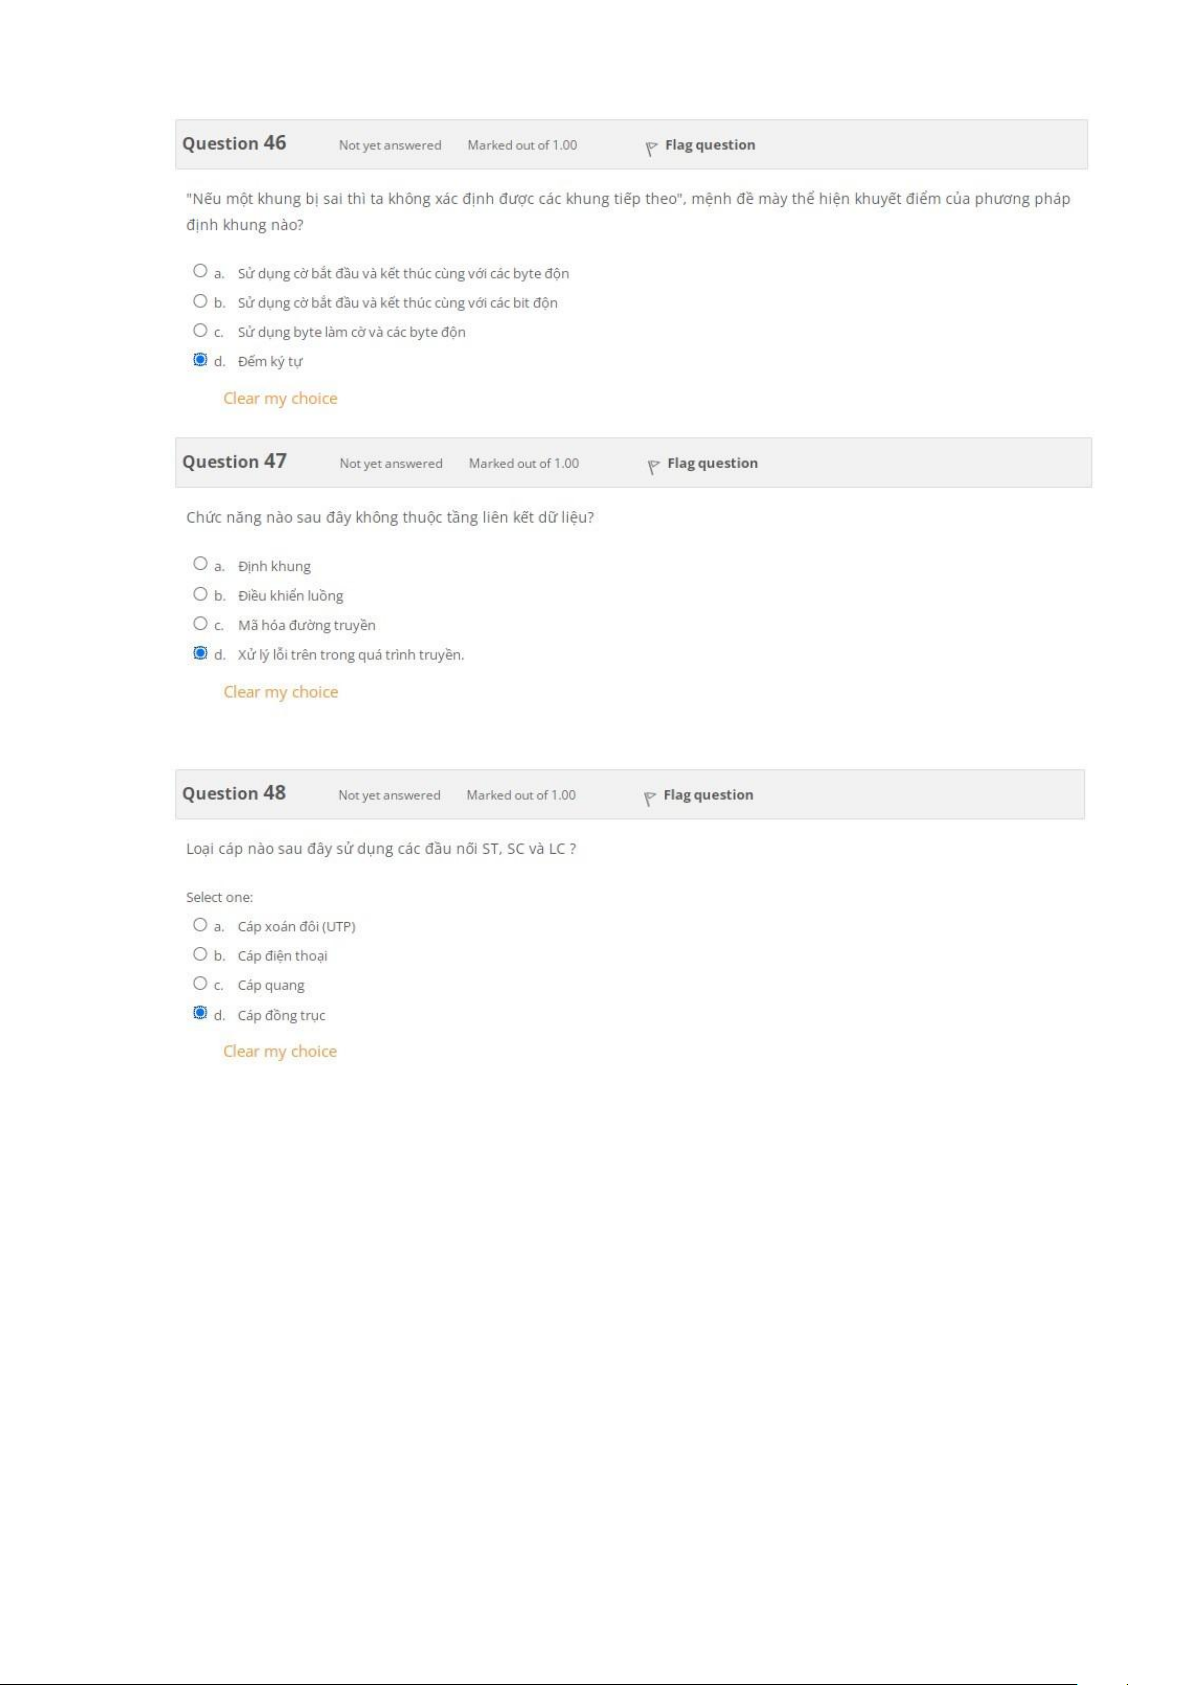Viewport: 1192px width, 1685px height.
Task: Clear my choice for Question 46
Action: [x=280, y=399]
